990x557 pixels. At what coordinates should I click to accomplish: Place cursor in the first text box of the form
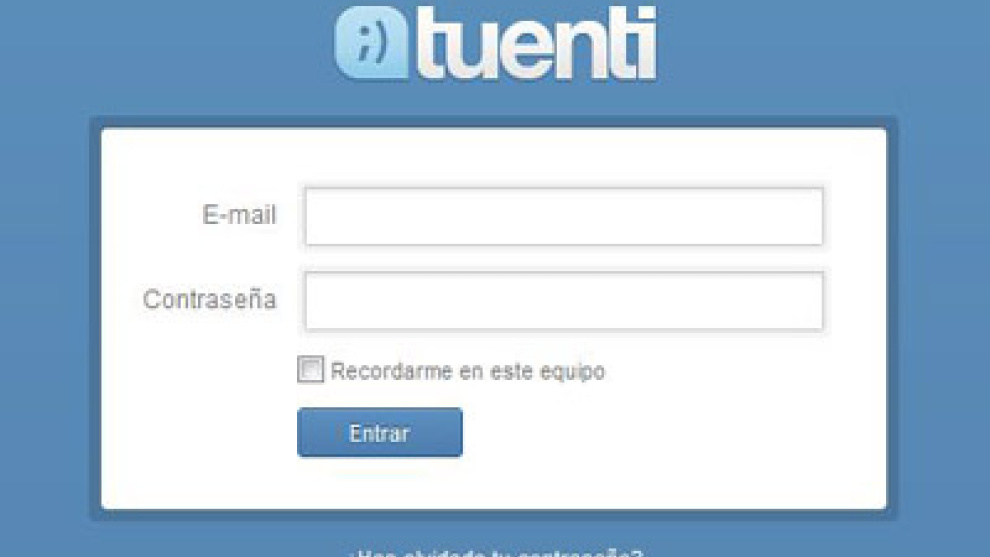pos(564,216)
